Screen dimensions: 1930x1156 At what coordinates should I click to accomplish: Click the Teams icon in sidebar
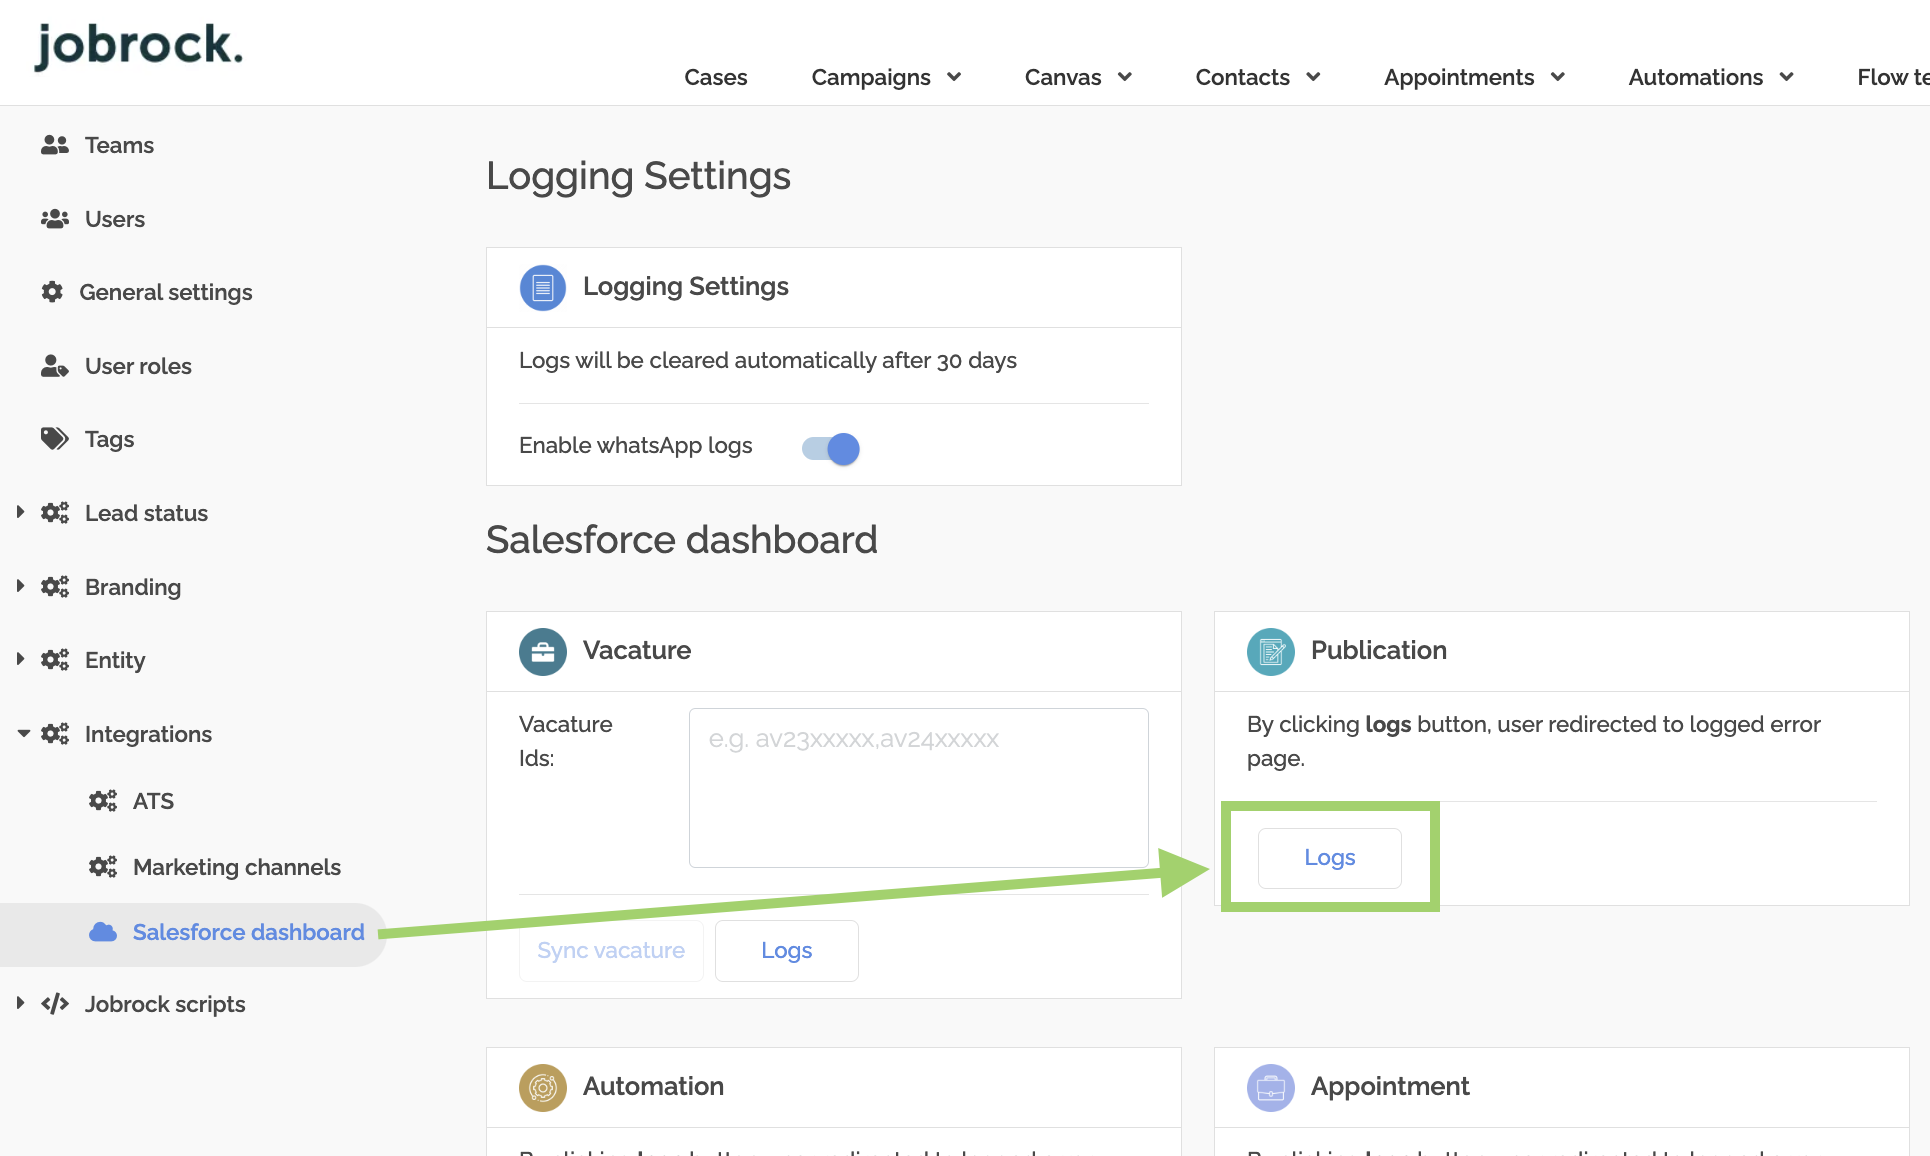(x=55, y=145)
